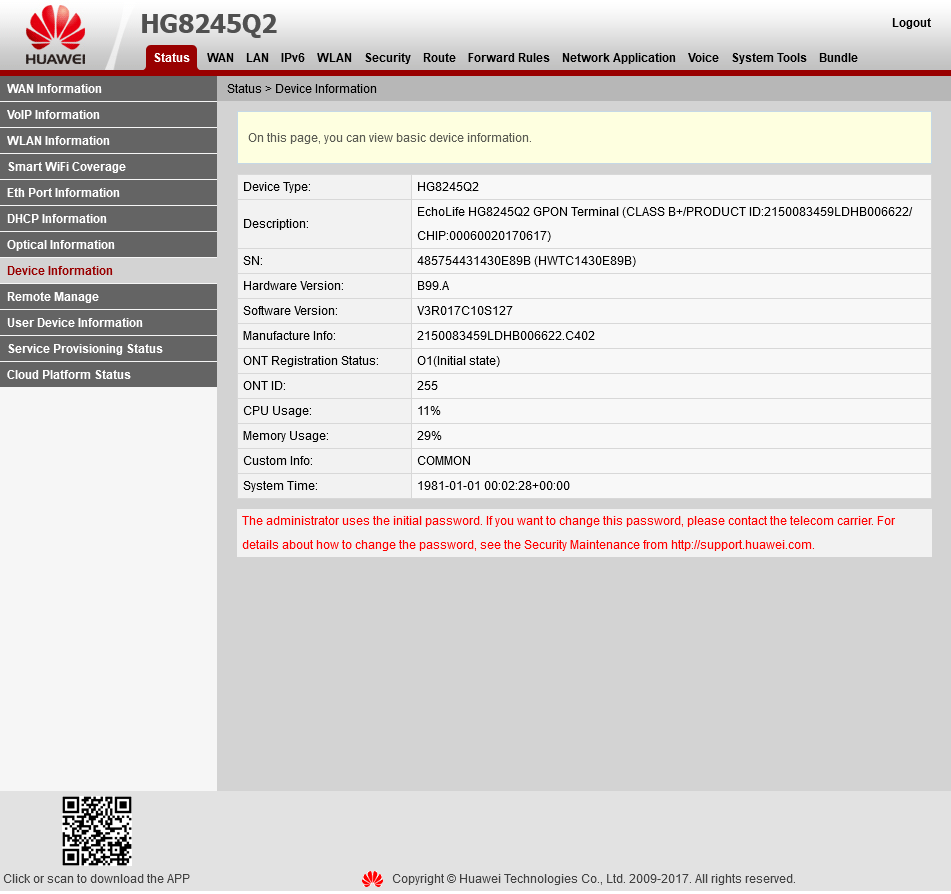Screen dimensions: 951x894
Task: Check Cloud Platform Status page
Action: [x=109, y=375]
